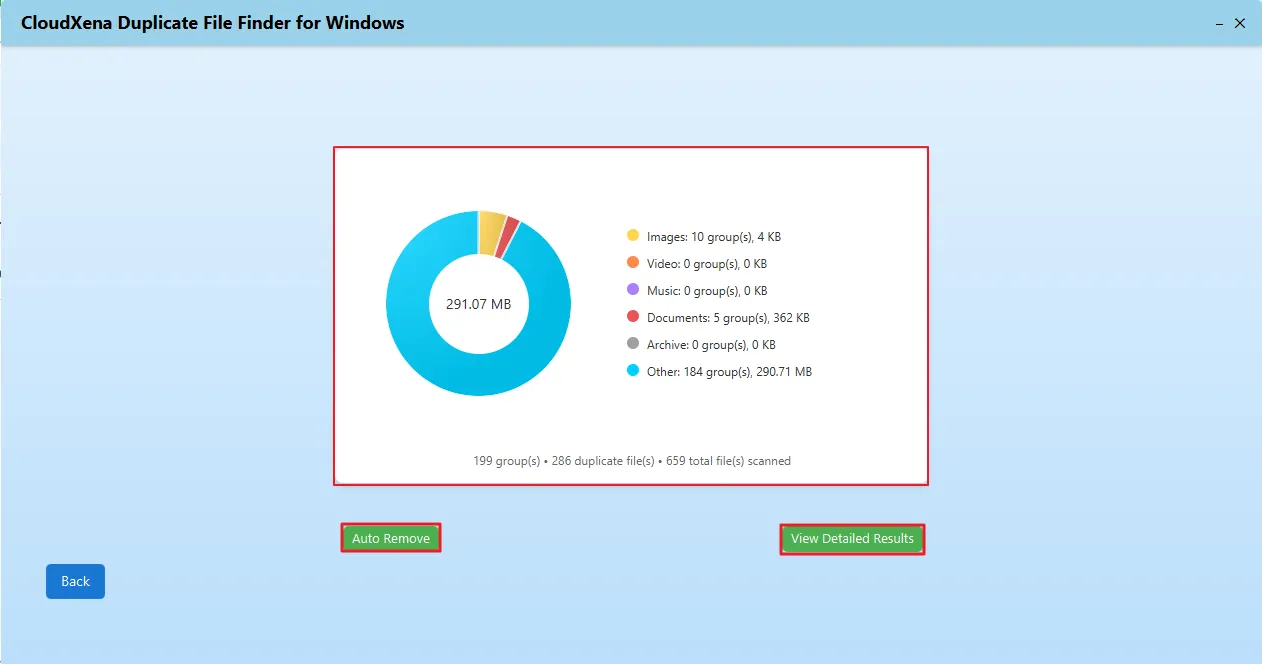Image resolution: width=1262 pixels, height=664 pixels.
Task: Go back with the Back button
Action: click(75, 581)
